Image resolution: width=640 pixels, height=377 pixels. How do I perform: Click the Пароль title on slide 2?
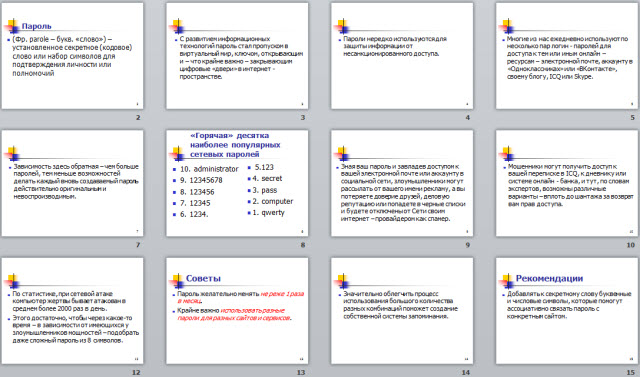[36, 26]
